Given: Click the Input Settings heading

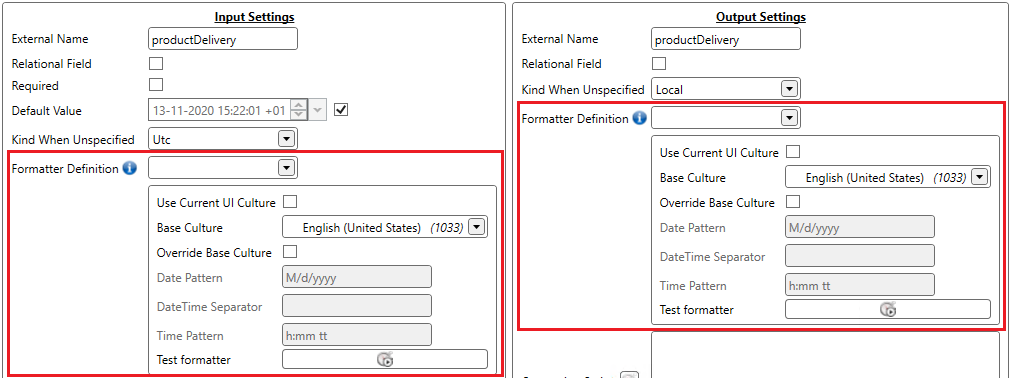Looking at the screenshot, I should click(254, 17).
